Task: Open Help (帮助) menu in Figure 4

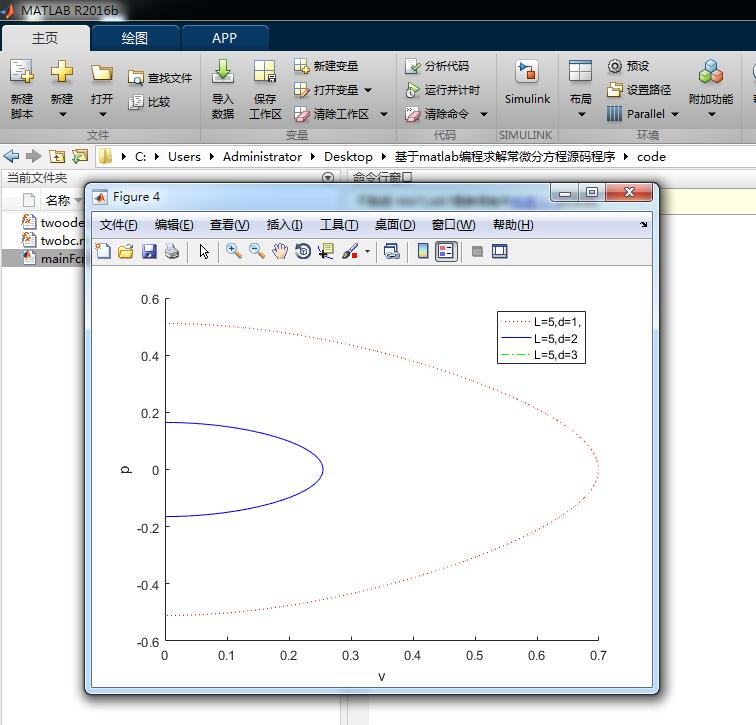Action: pos(513,225)
